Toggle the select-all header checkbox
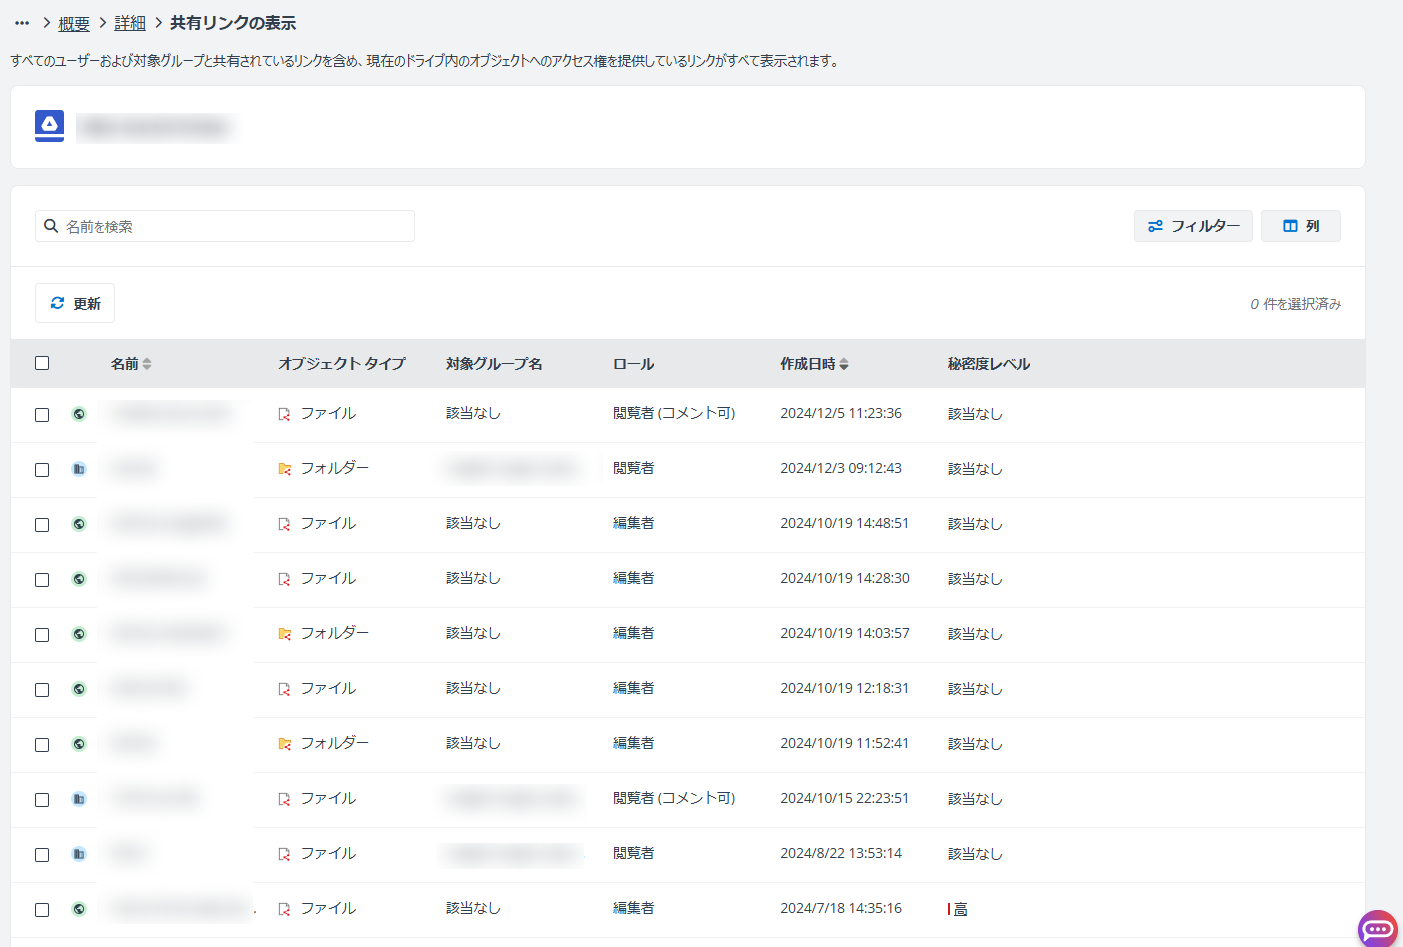Image resolution: width=1403 pixels, height=947 pixels. 42,363
